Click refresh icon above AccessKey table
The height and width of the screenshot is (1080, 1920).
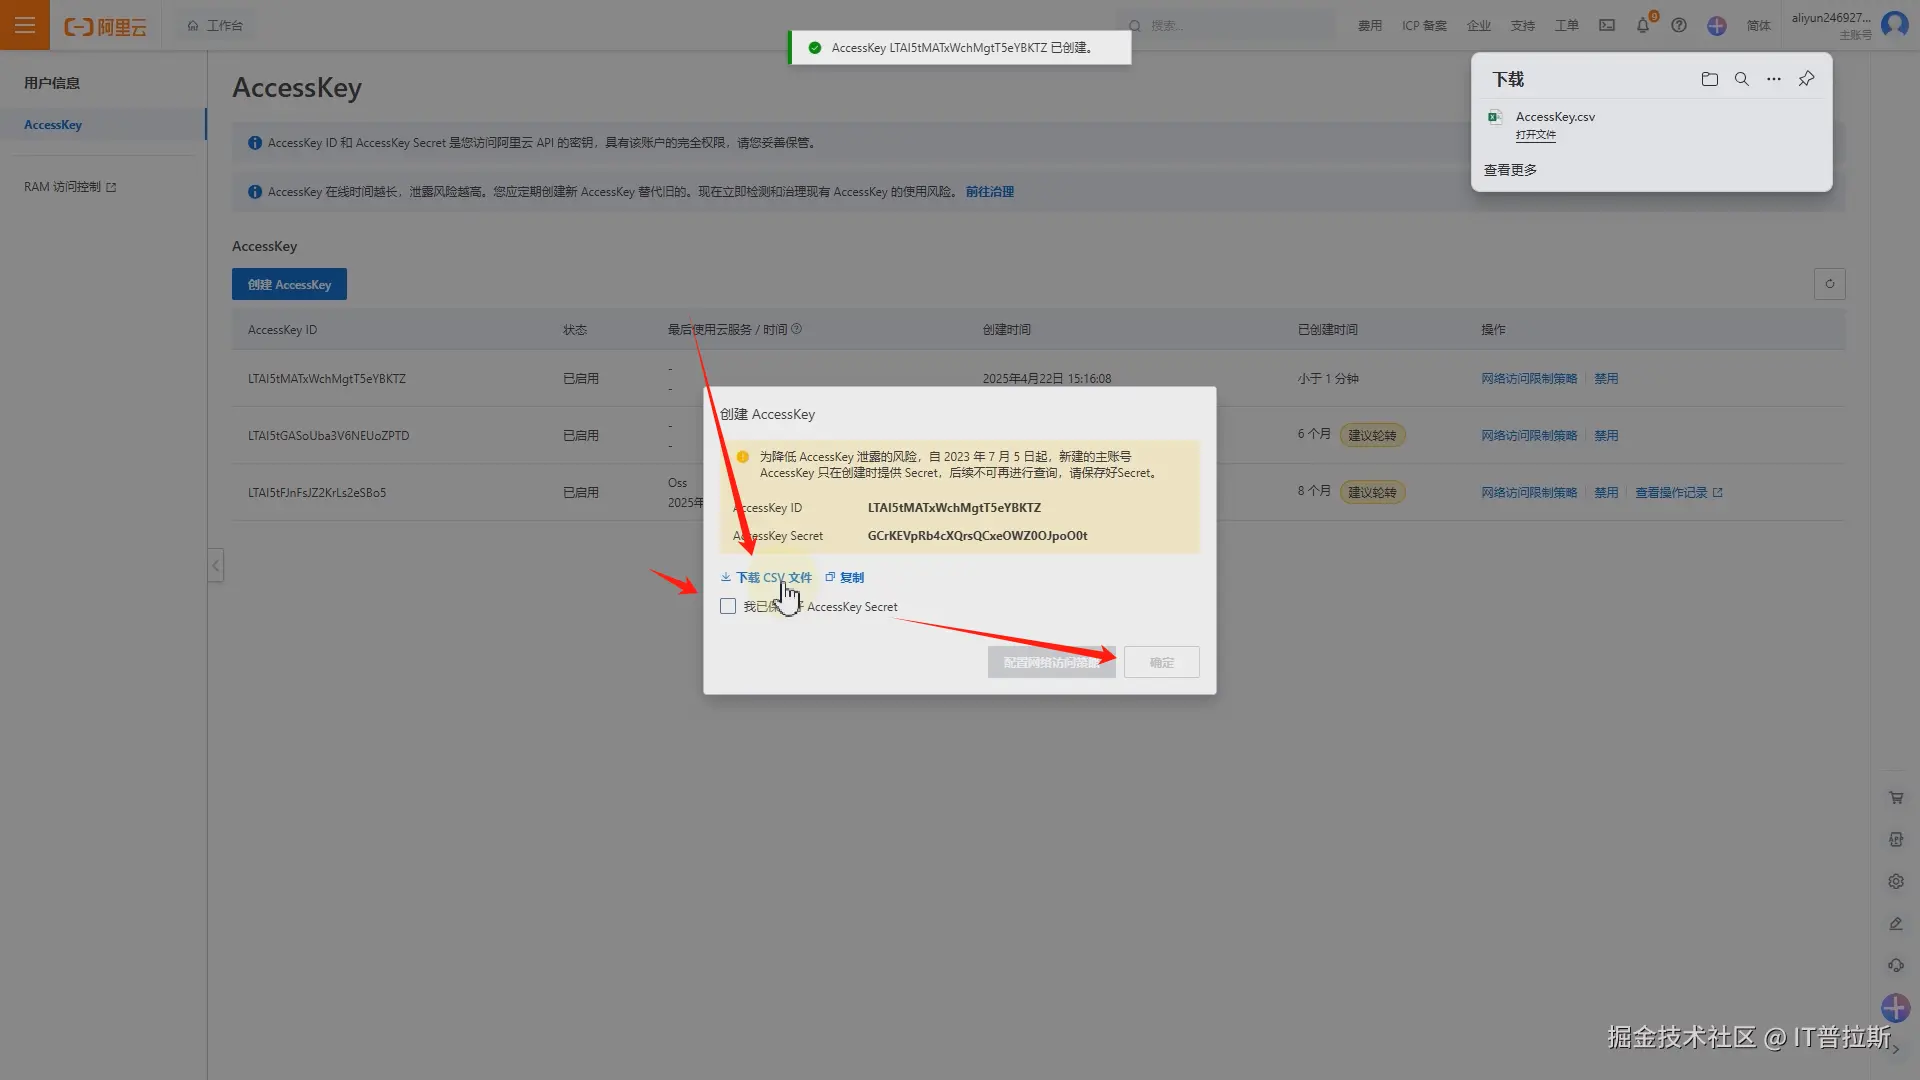click(1829, 284)
